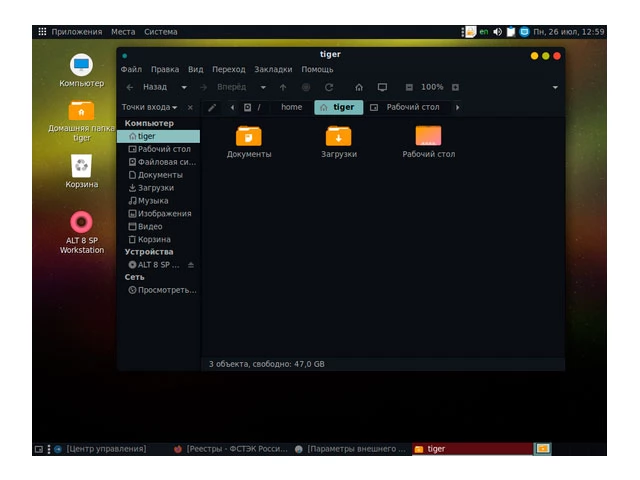Toggle the path edit pencil button
640x480 pixels.
(212, 107)
